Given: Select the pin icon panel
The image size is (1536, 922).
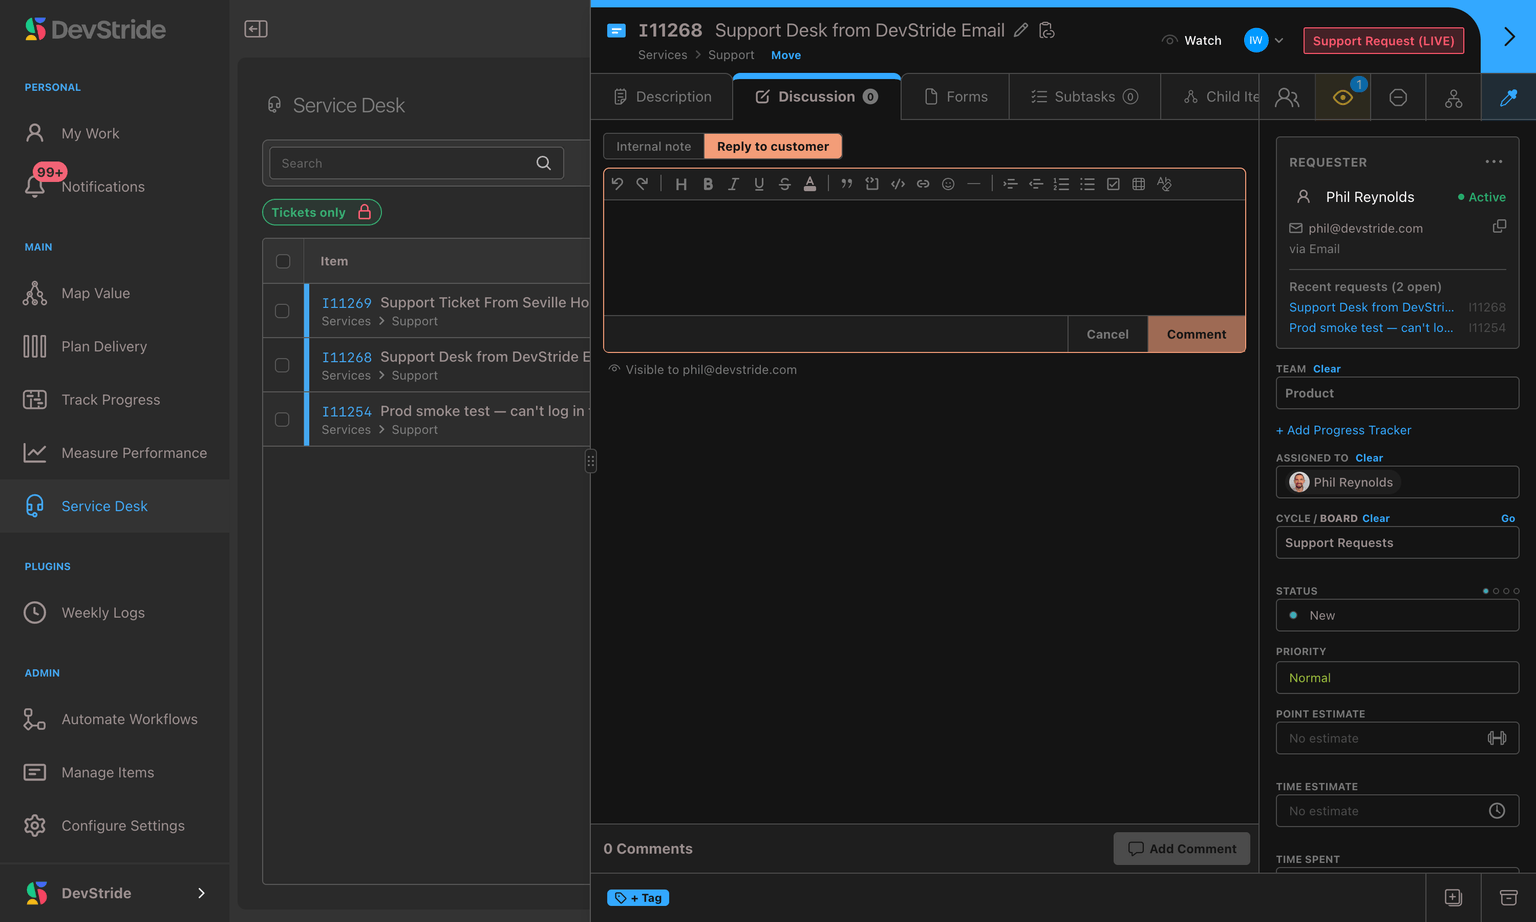Looking at the screenshot, I should click(1508, 97).
